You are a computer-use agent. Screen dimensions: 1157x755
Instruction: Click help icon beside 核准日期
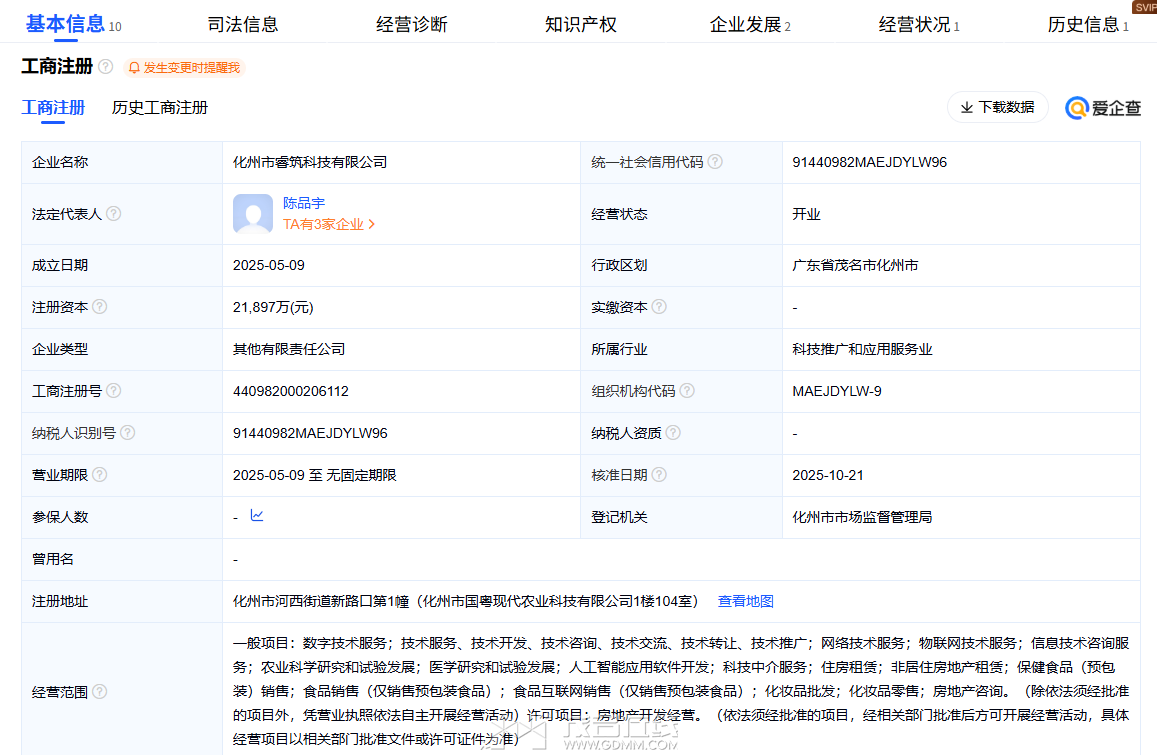[659, 475]
